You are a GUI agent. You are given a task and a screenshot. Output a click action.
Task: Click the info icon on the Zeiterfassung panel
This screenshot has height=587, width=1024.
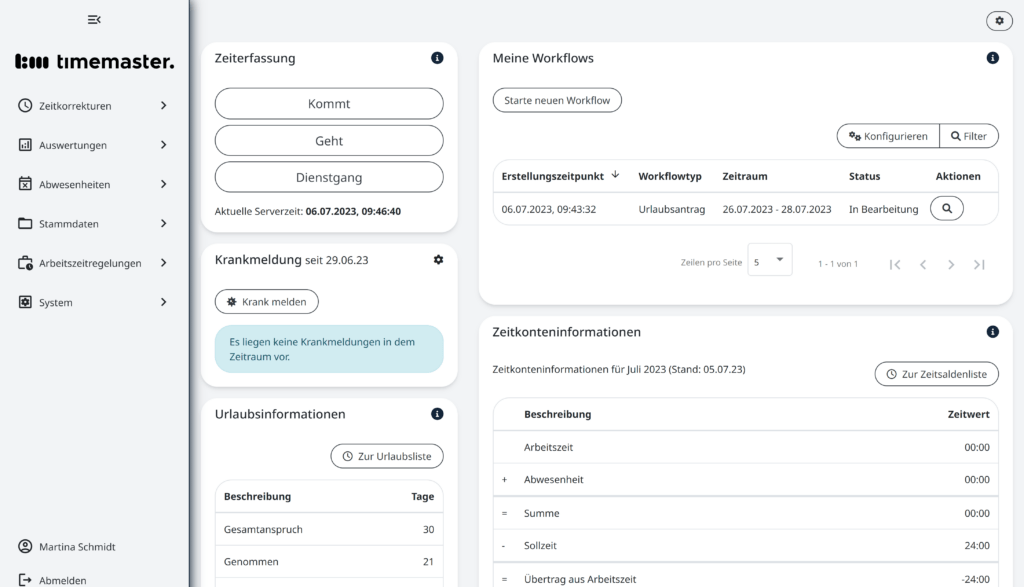coord(436,58)
